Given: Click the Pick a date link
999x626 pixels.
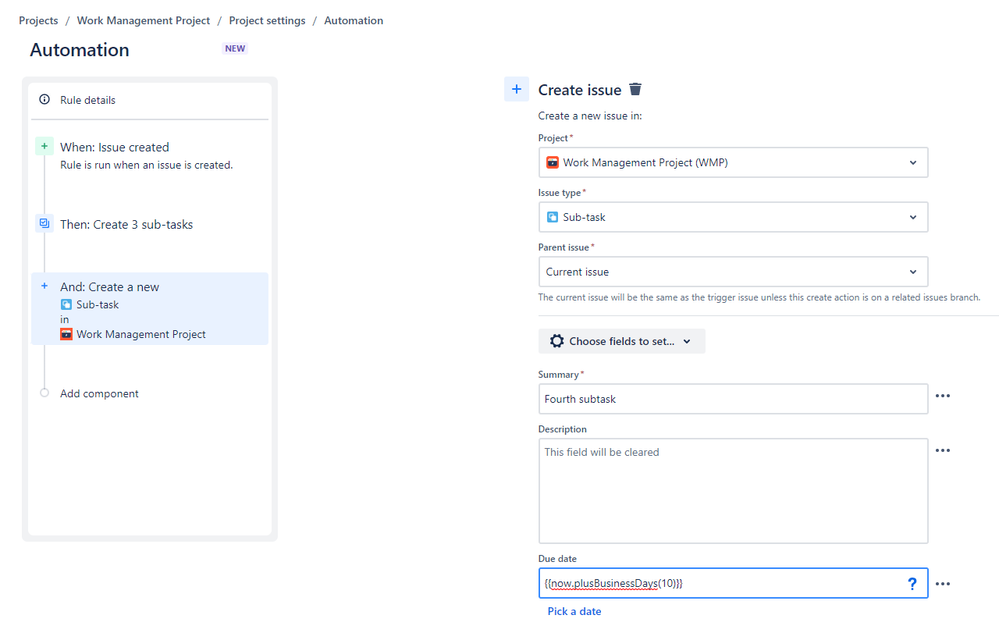Looking at the screenshot, I should pyautogui.click(x=574, y=611).
